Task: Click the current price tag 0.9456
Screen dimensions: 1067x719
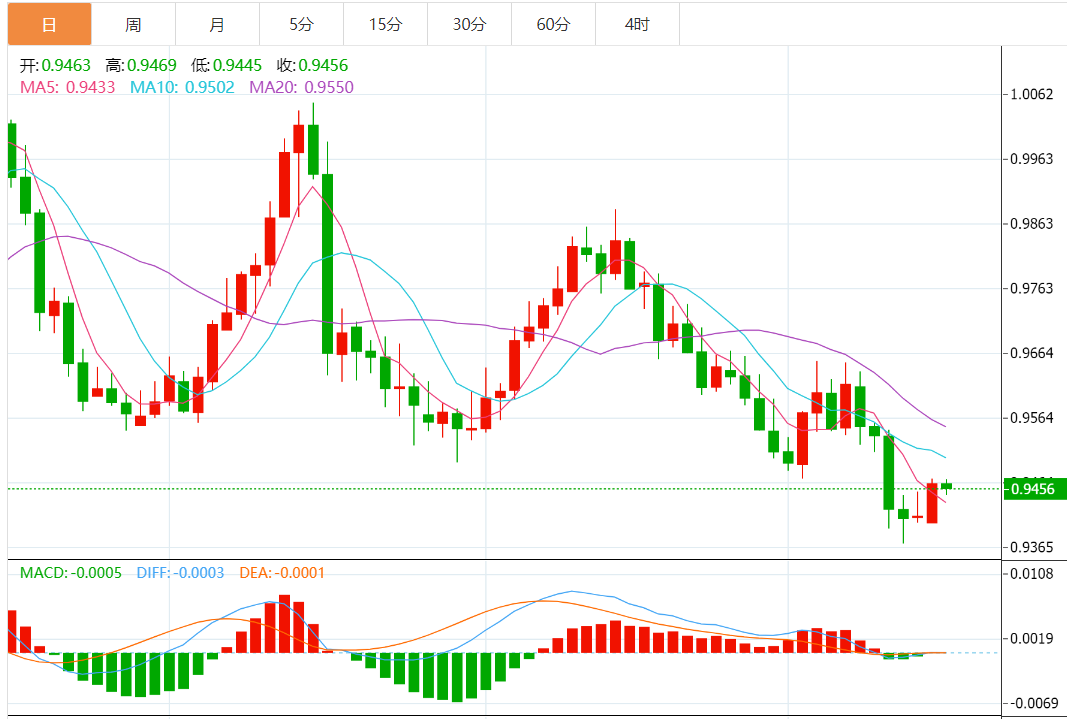Action: pyautogui.click(x=1034, y=488)
